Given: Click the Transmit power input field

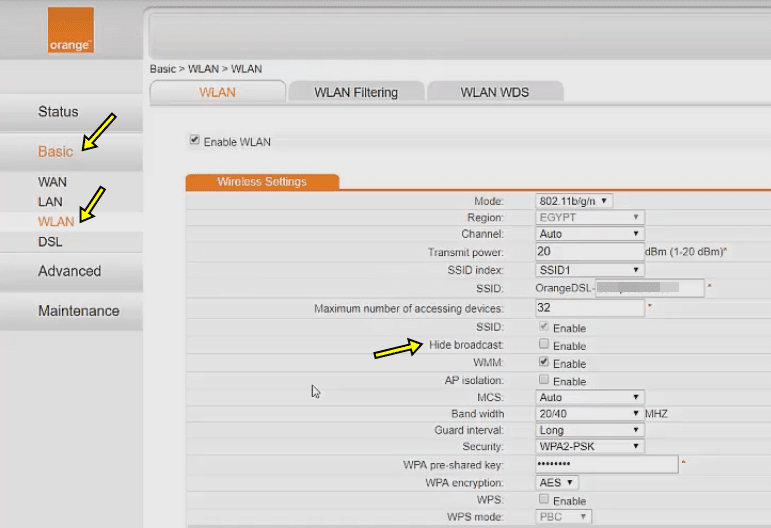Looking at the screenshot, I should [590, 252].
